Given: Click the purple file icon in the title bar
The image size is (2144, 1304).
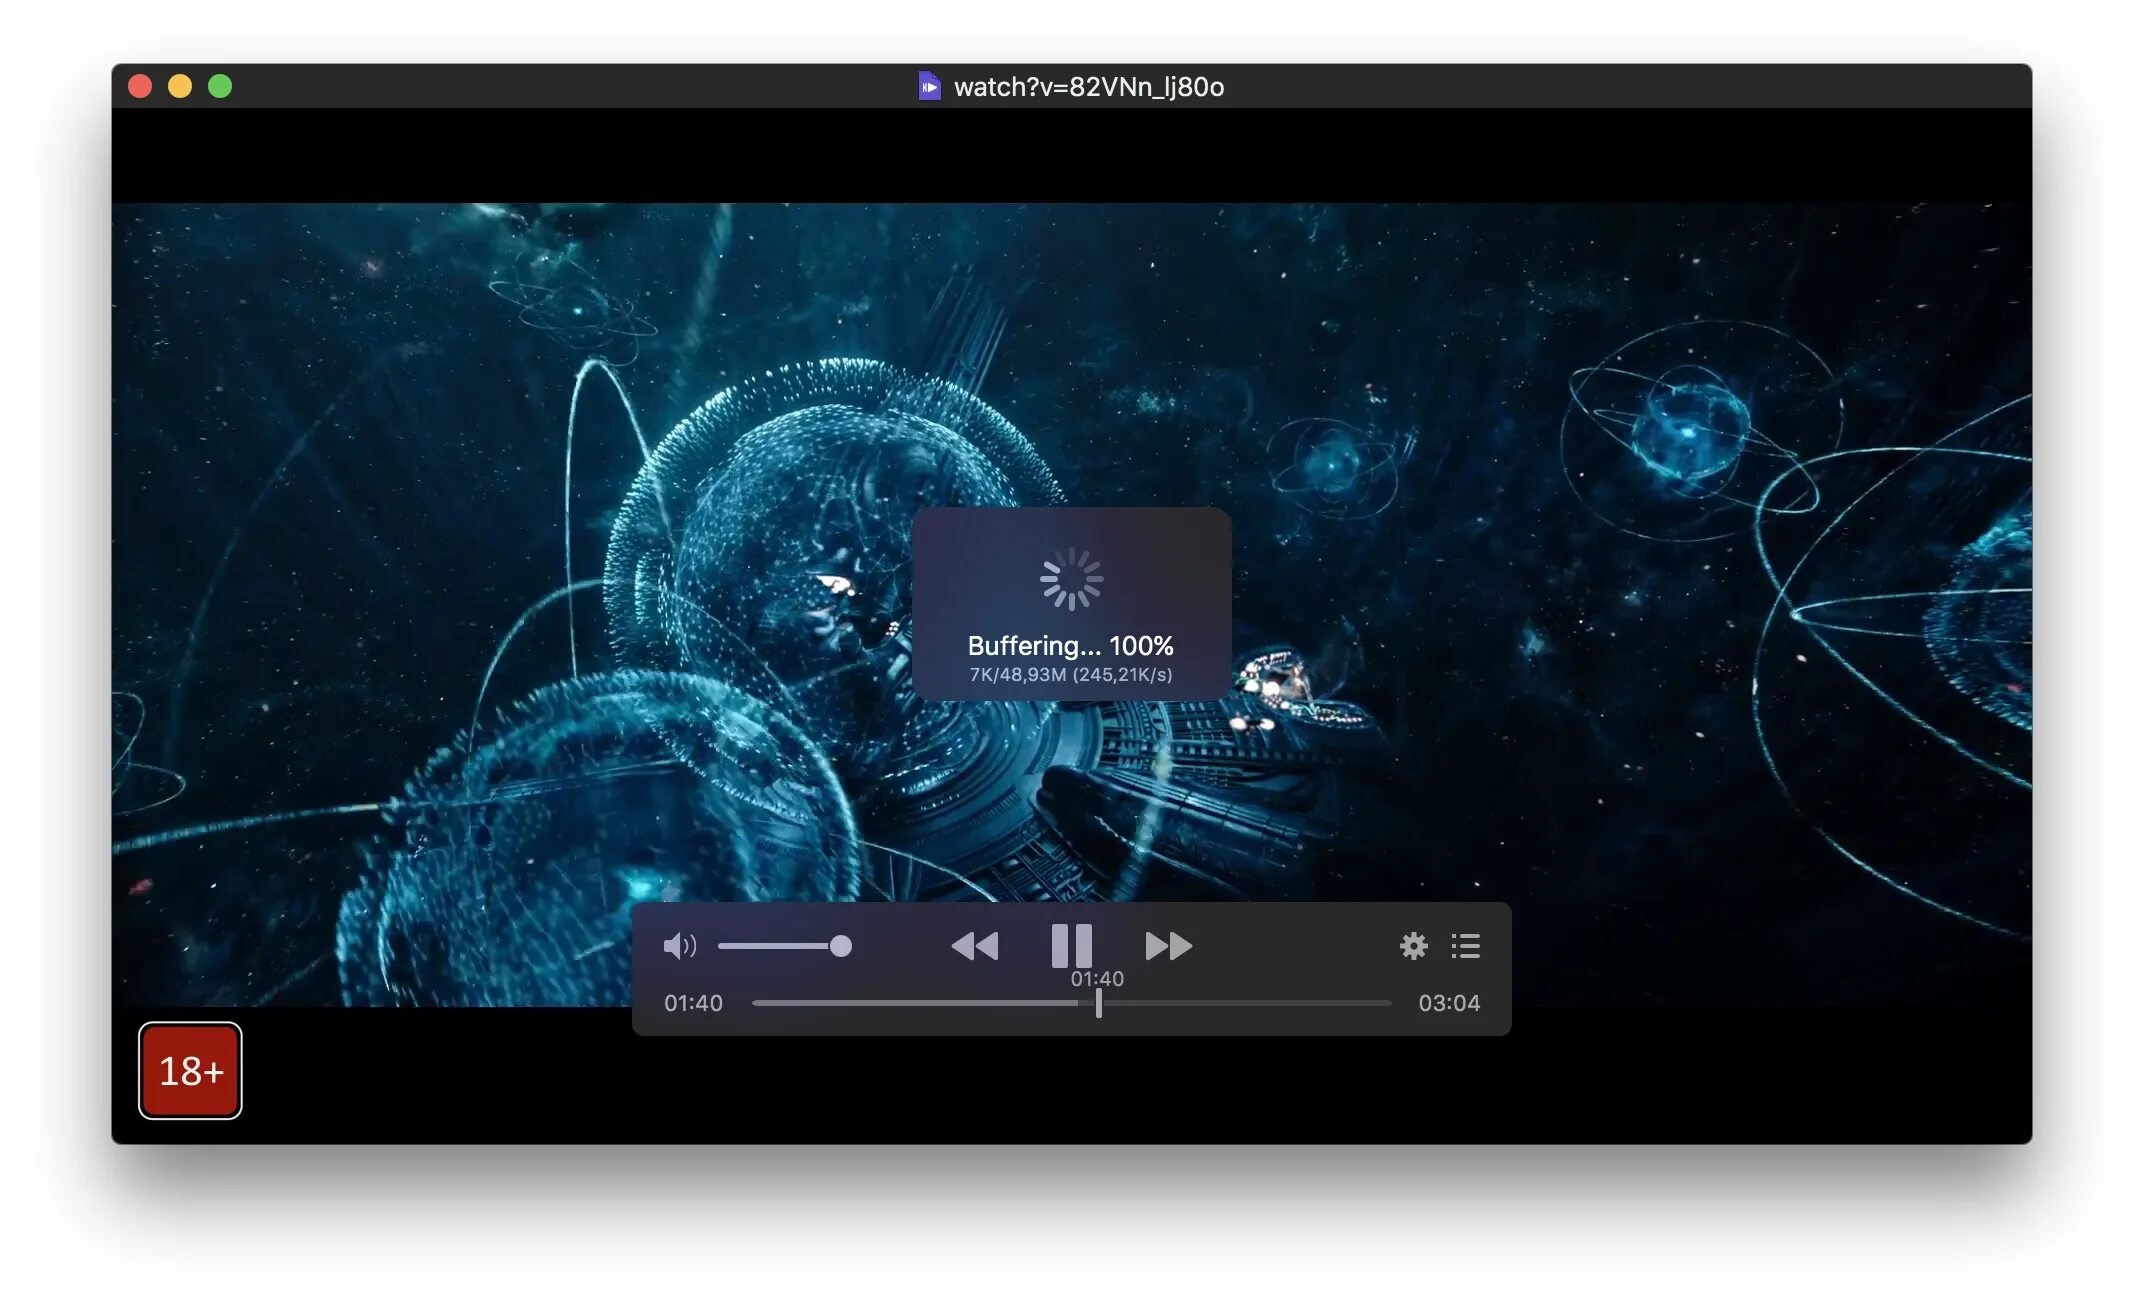Looking at the screenshot, I should click(929, 86).
